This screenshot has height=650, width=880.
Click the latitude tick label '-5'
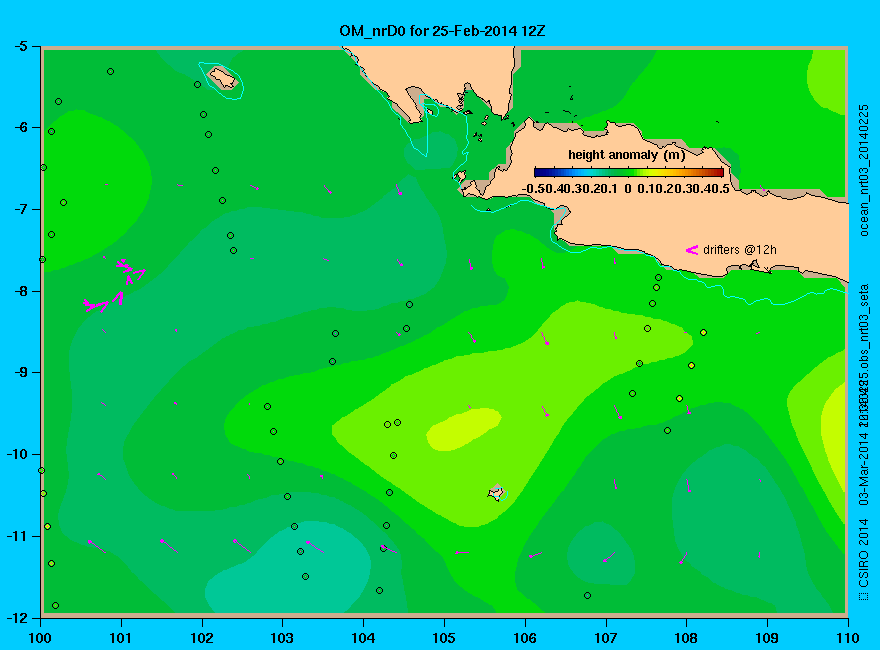pyautogui.click(x=20, y=46)
